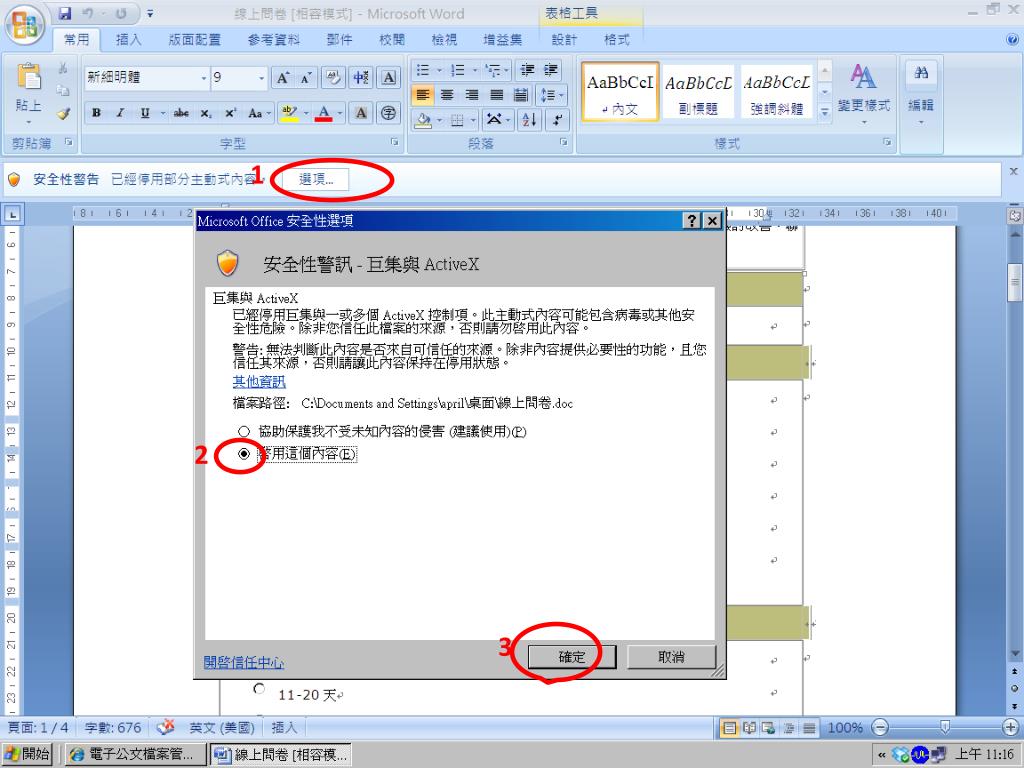Click the Clear Formatting icon

(333, 78)
